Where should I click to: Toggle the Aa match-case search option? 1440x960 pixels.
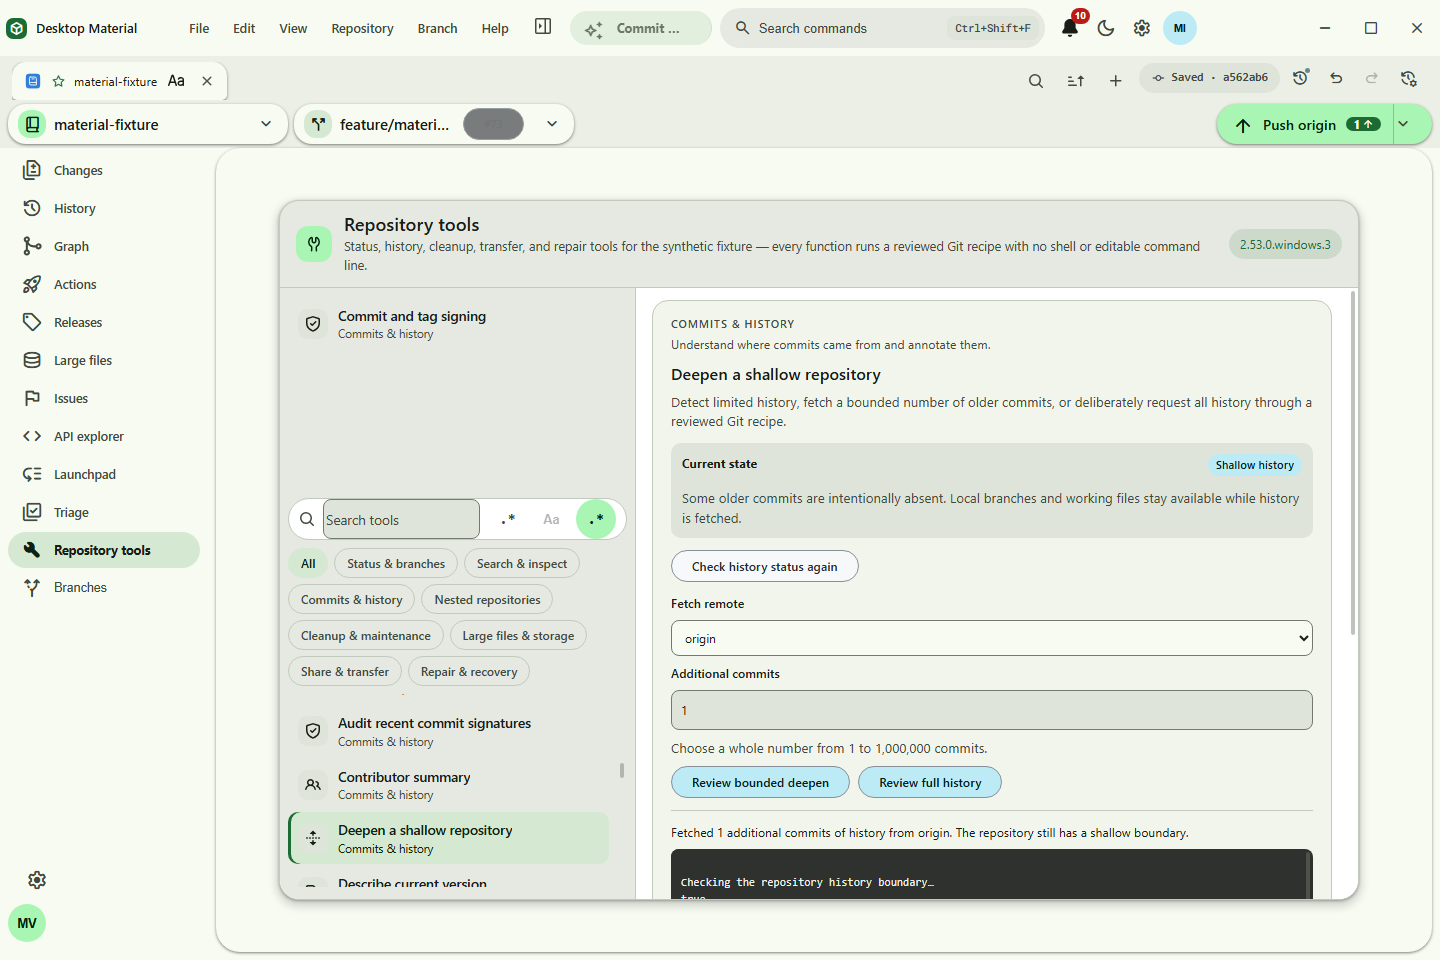[x=551, y=519]
